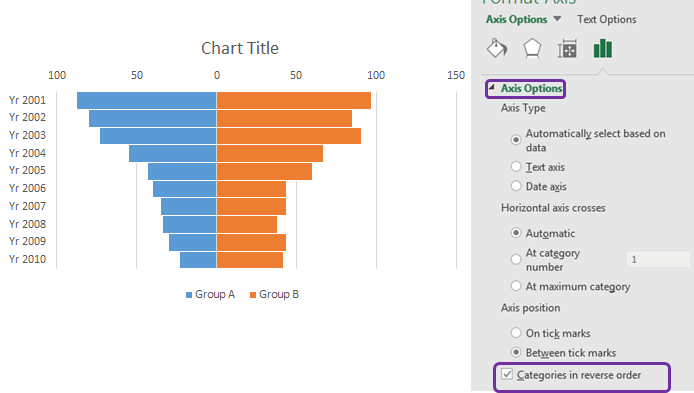
Task: Click the Yr 2008 axis label
Action: tap(27, 224)
